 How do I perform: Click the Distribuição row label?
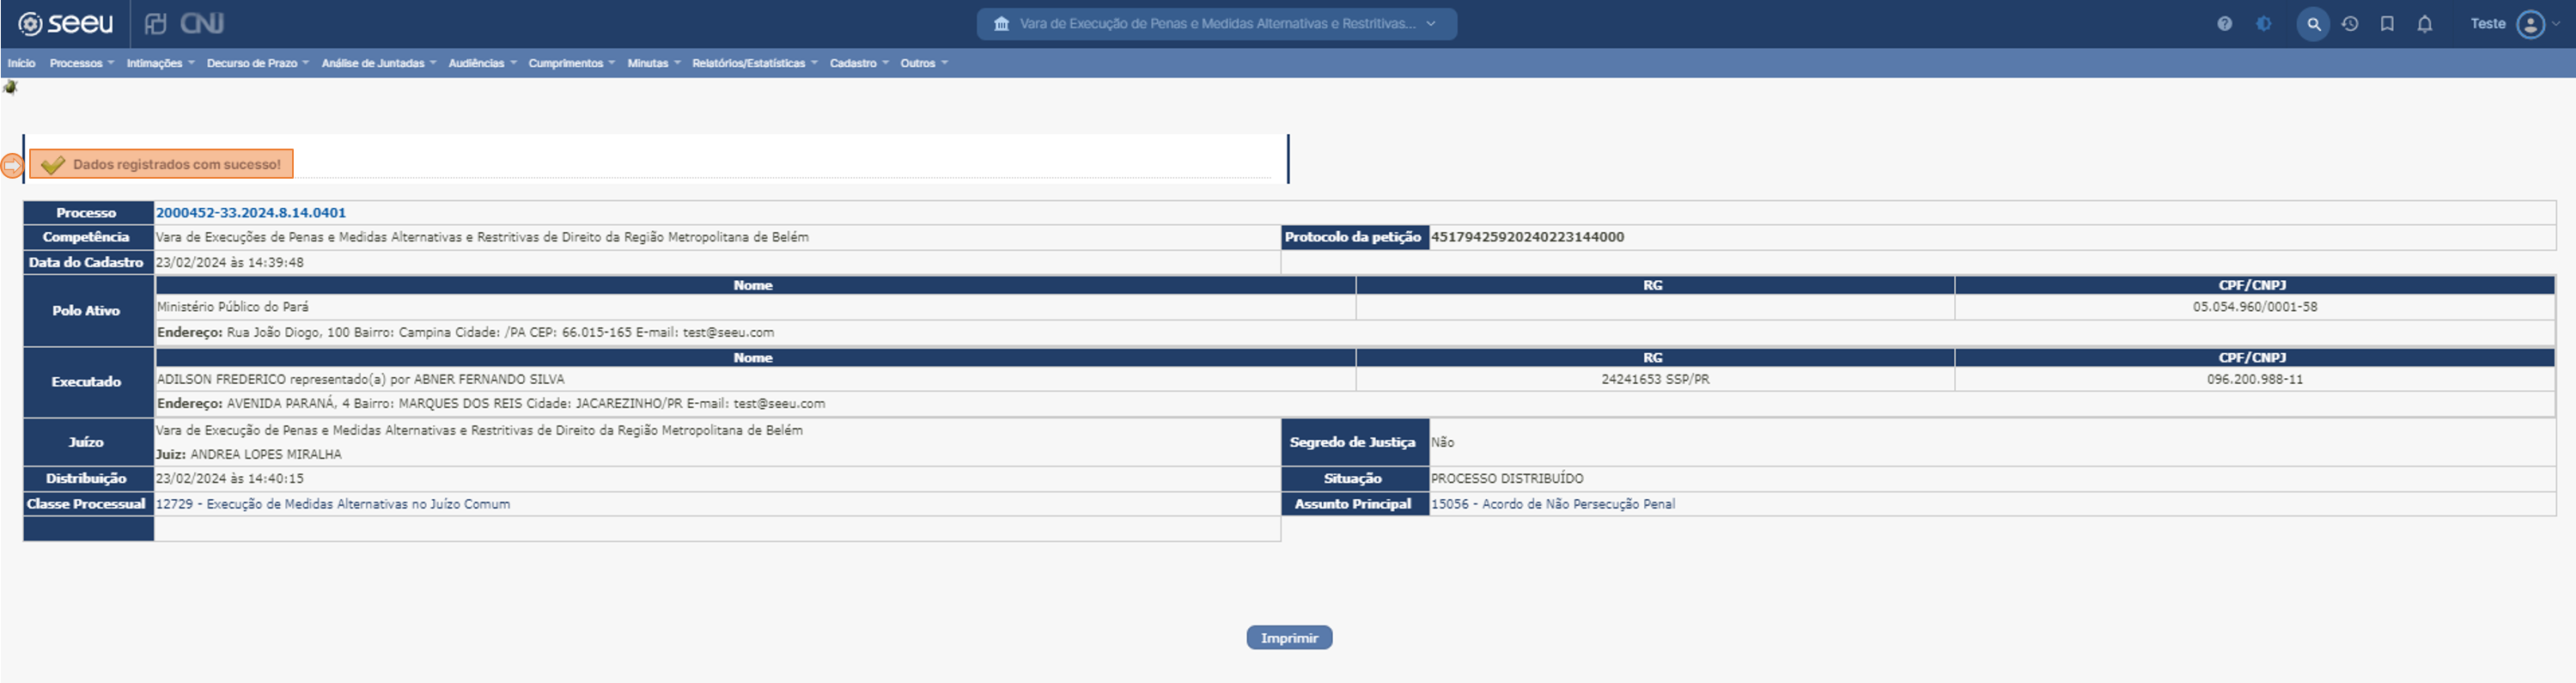pos(88,479)
